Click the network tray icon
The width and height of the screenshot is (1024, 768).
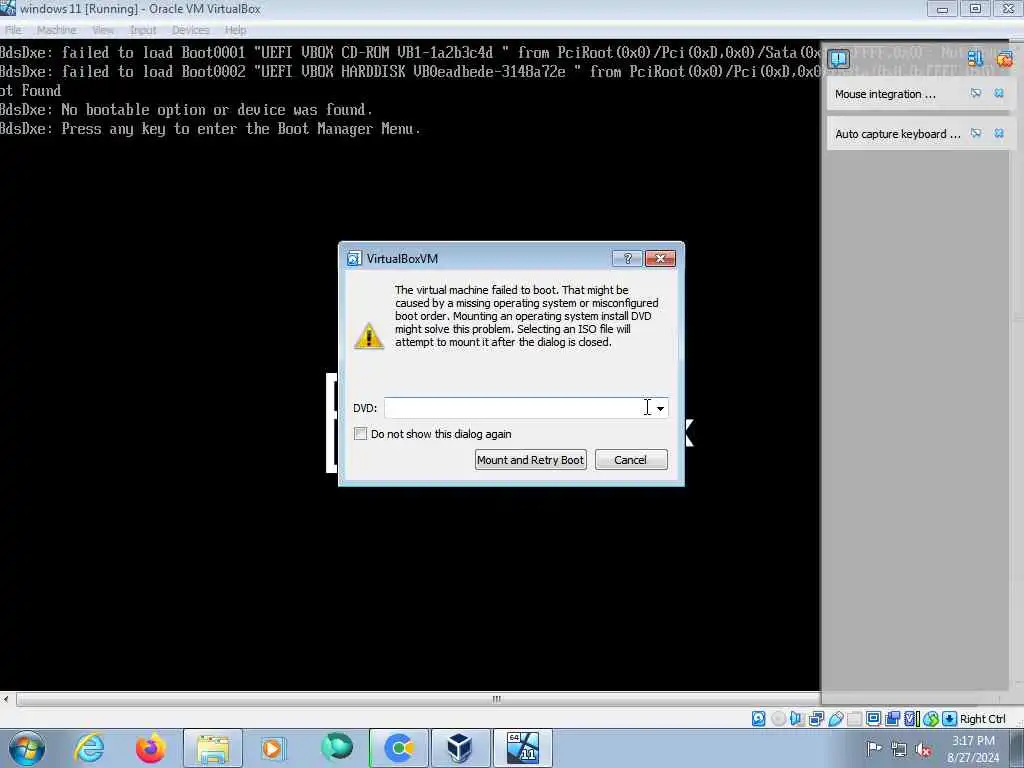click(899, 749)
